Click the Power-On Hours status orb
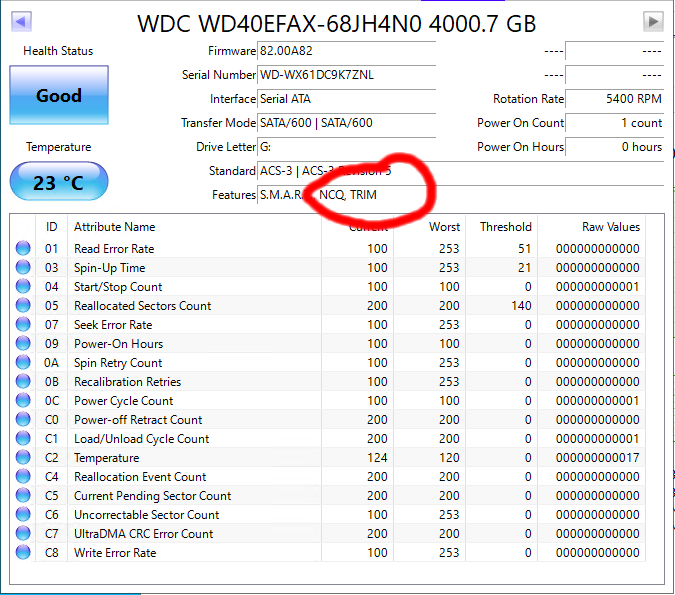The image size is (675, 595). tap(23, 343)
